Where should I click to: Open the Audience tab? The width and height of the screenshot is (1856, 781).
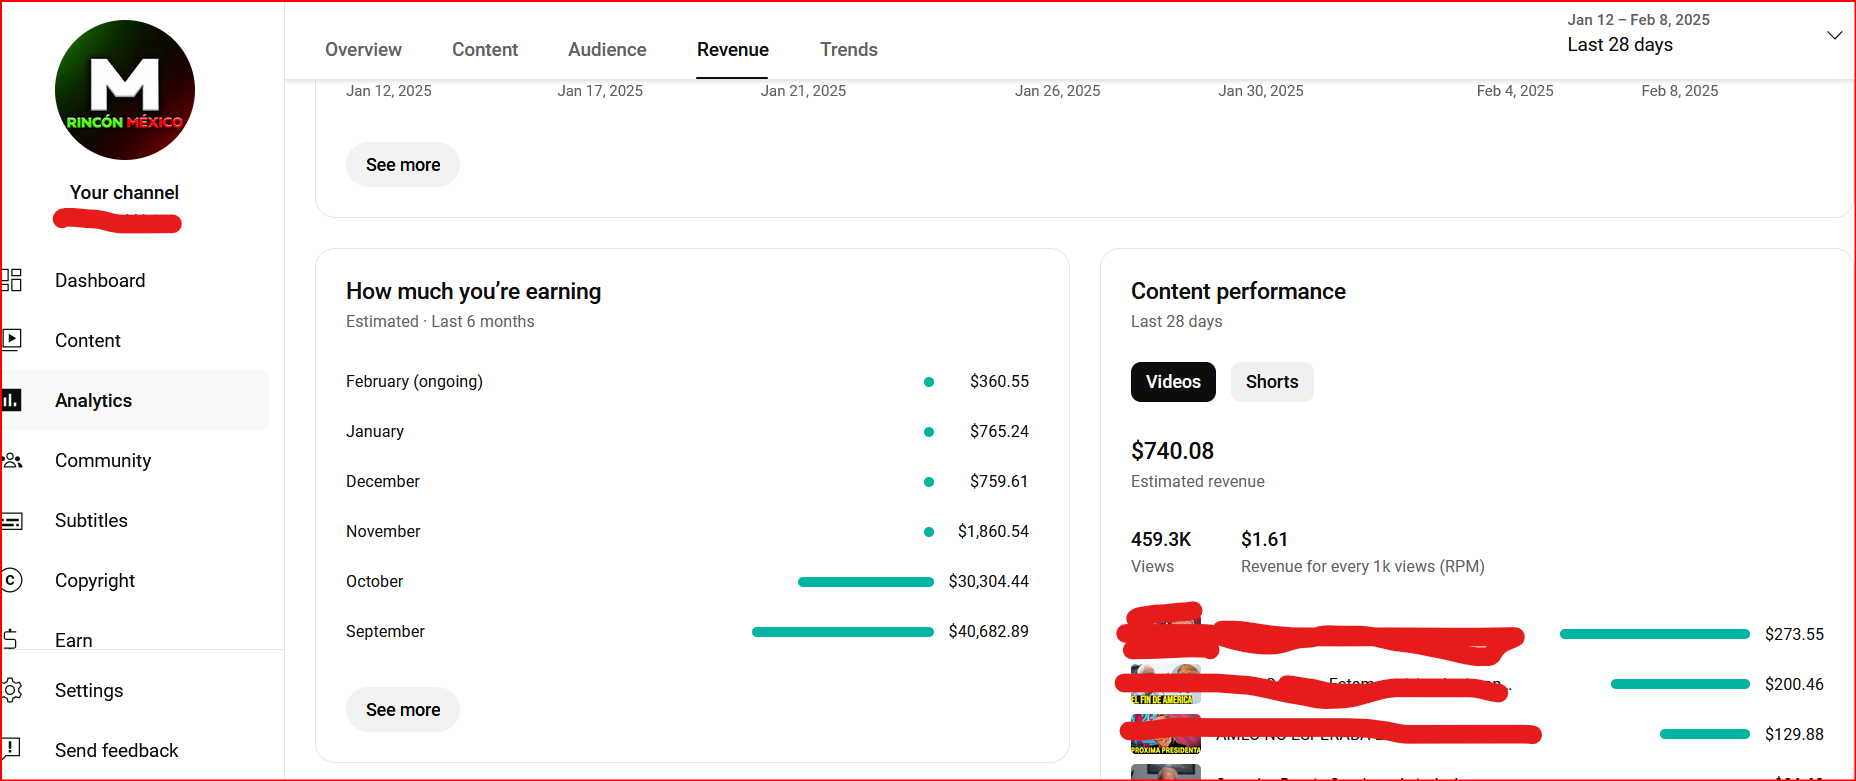coord(607,49)
